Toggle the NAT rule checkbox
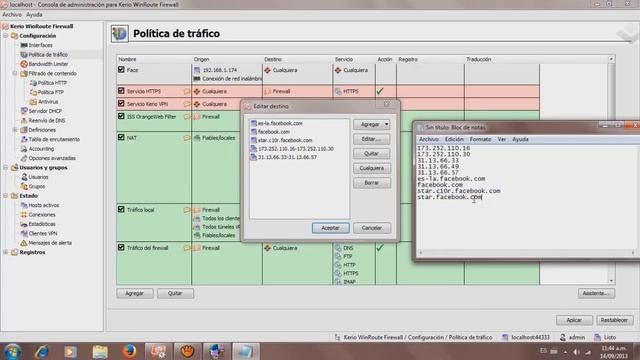640x360 pixels. tap(121, 137)
